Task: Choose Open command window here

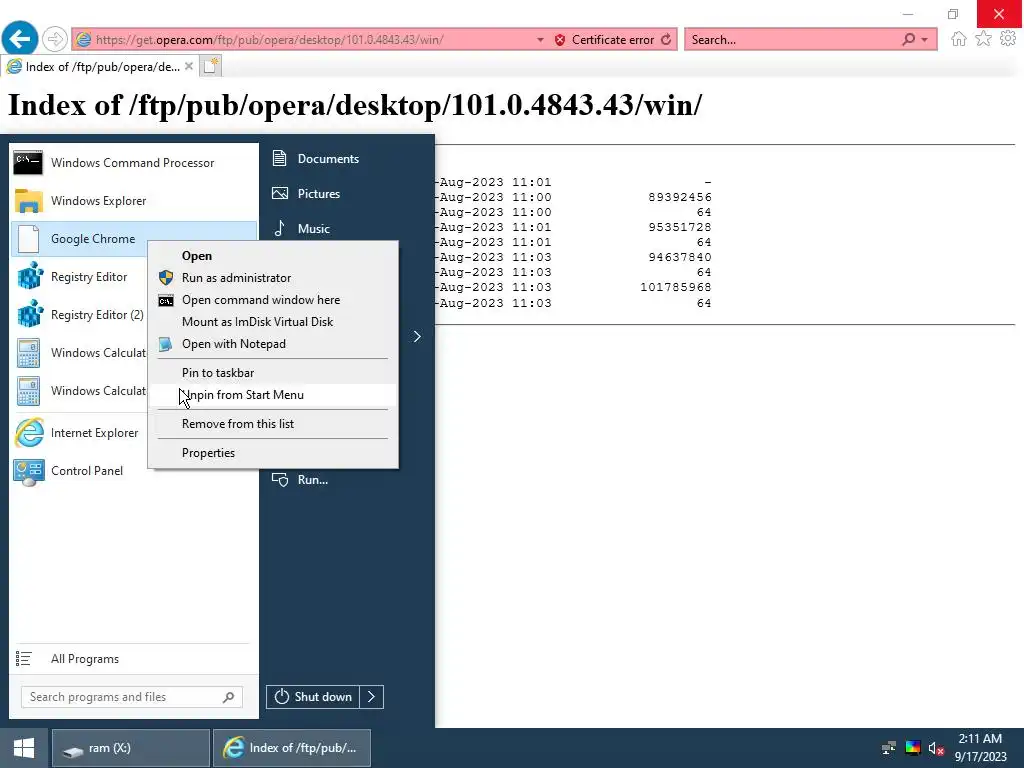Action: click(273, 300)
